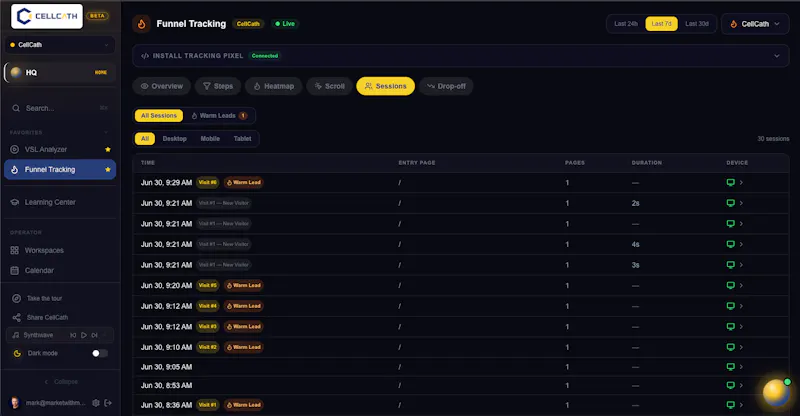Viewport: 800px width, 416px height.
Task: Select the HQ item in sidebar
Action: point(60,72)
